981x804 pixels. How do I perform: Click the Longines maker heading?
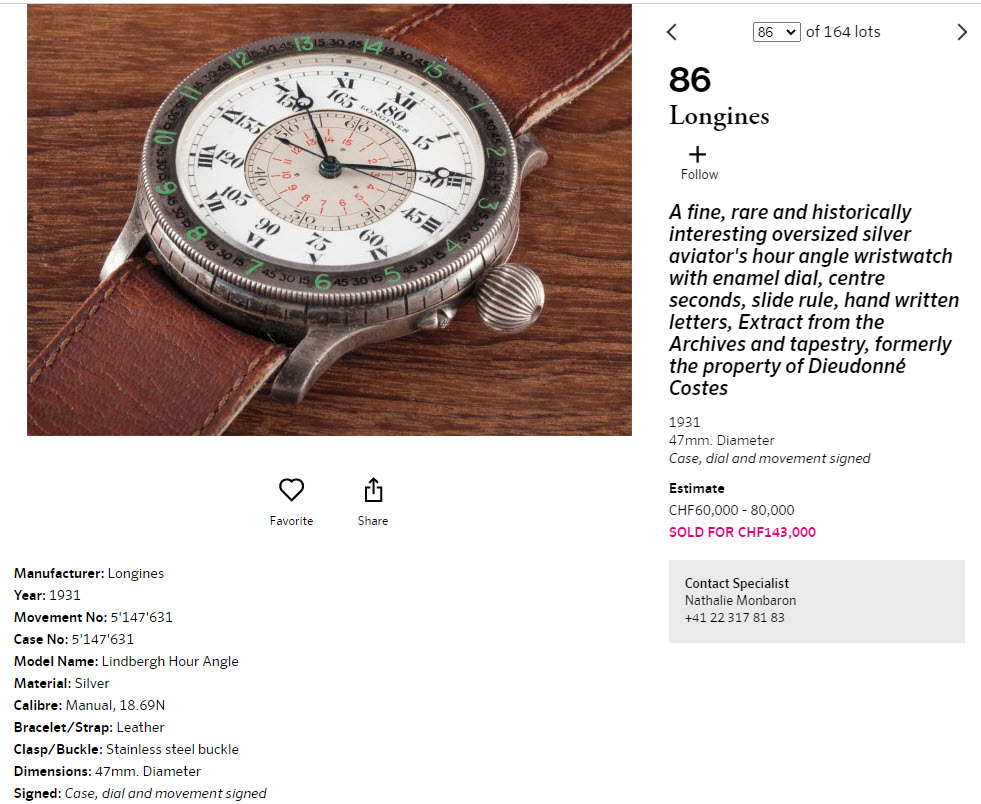[719, 116]
